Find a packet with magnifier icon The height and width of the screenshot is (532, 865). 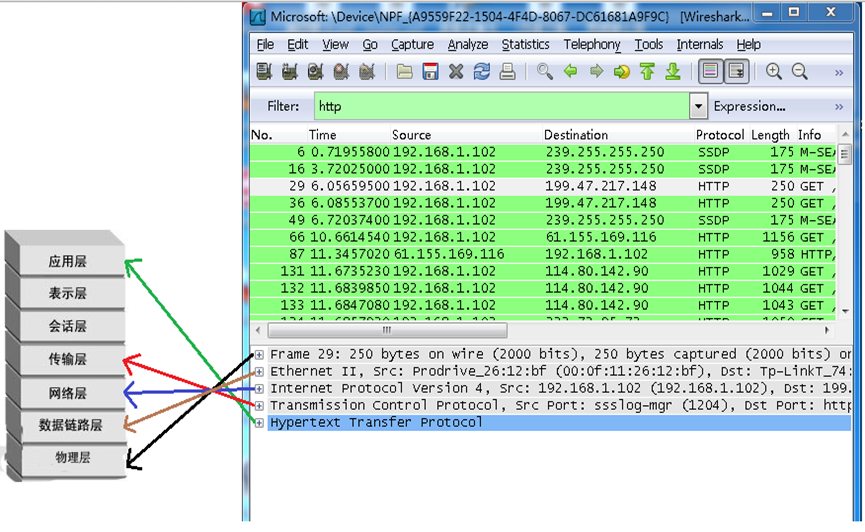[544, 71]
